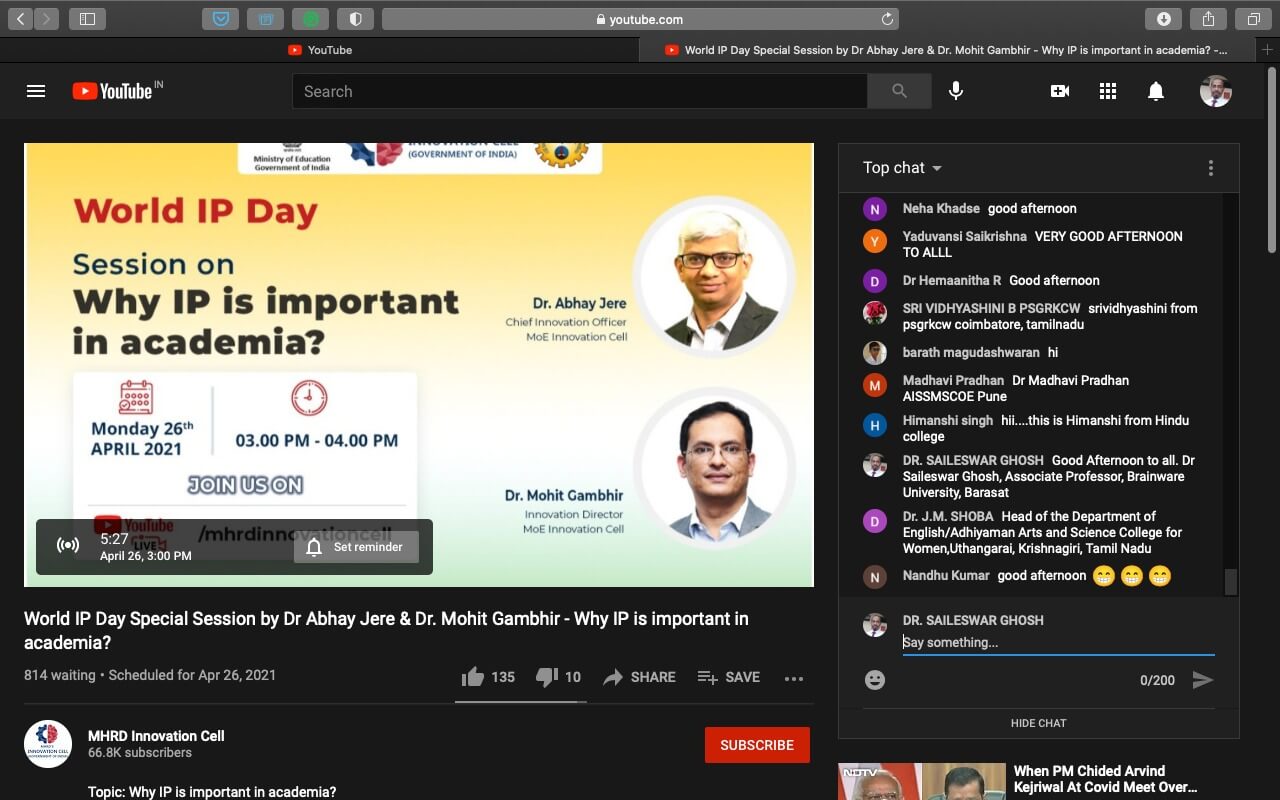Open the notifications bell
Image resolution: width=1280 pixels, height=800 pixels.
point(1156,91)
